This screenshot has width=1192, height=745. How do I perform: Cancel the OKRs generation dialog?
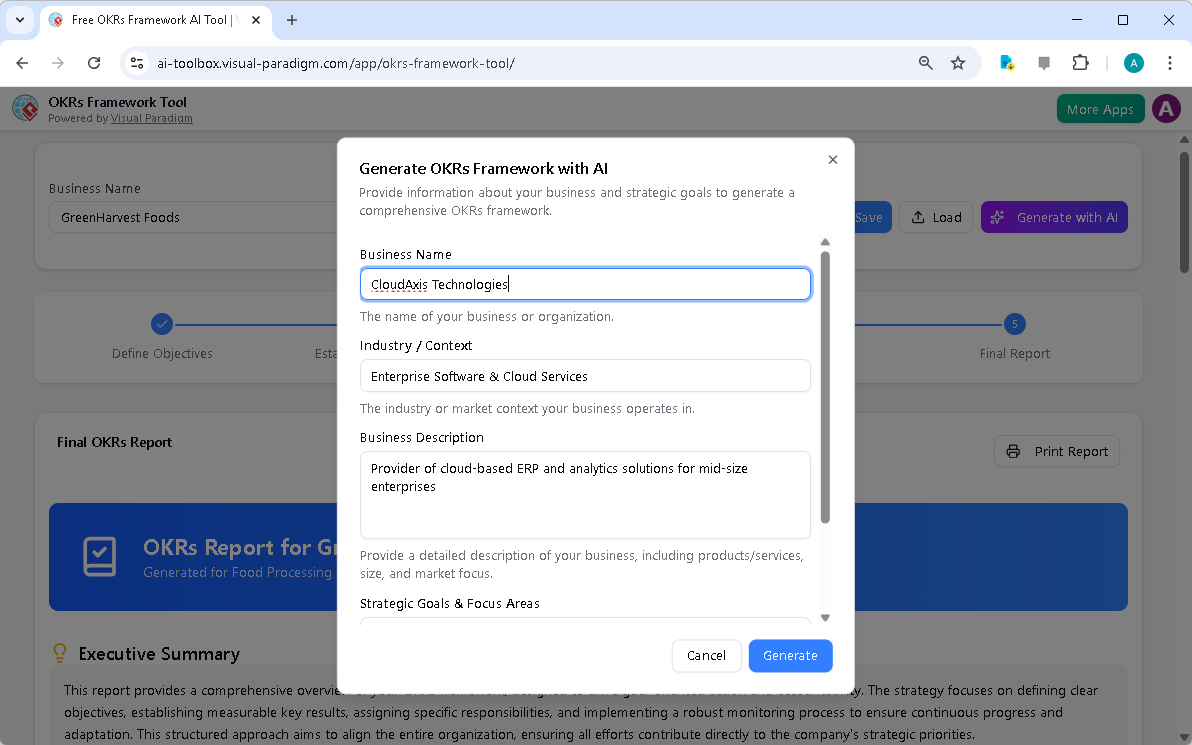coord(707,655)
